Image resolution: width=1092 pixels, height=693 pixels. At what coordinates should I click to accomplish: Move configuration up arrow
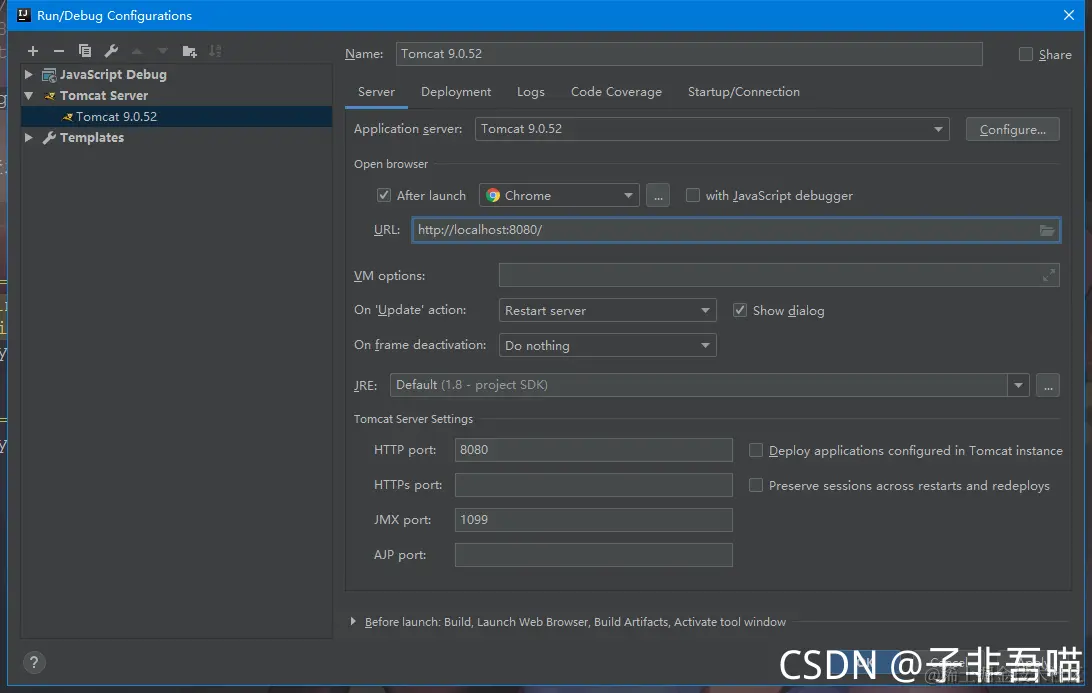click(x=137, y=51)
